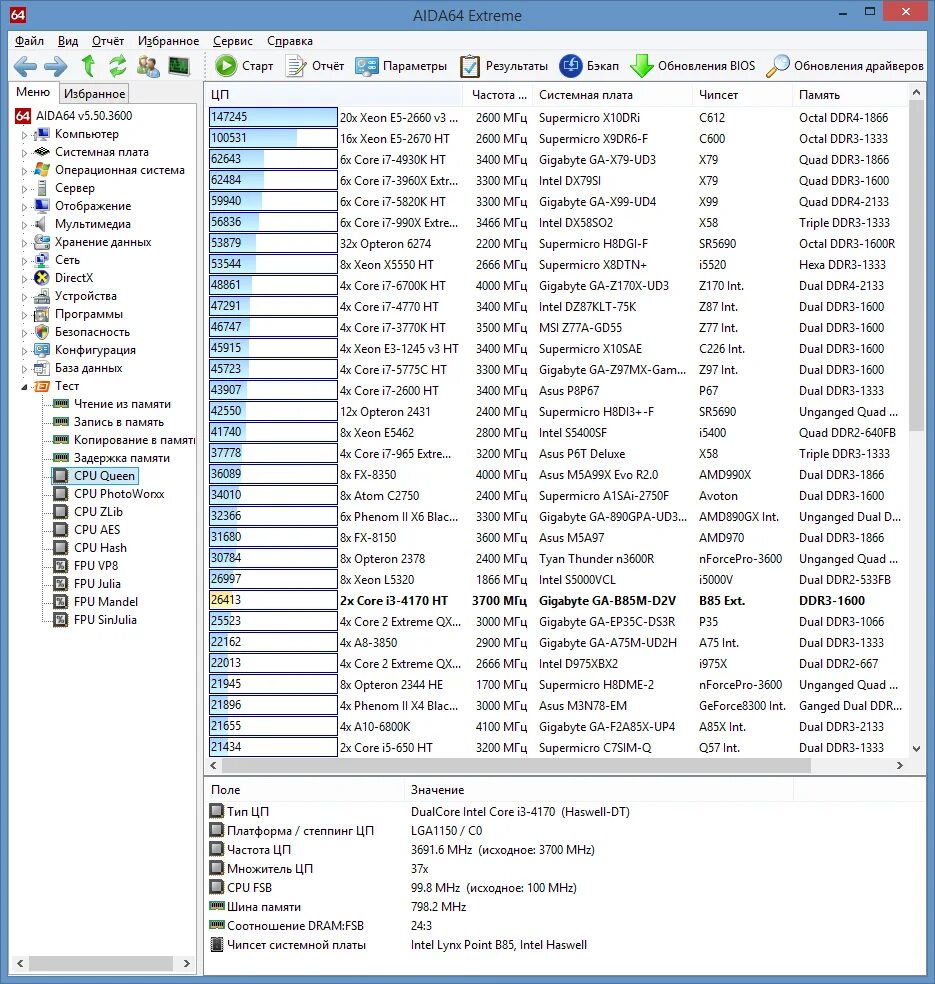Click the users icon in toolbar

pos(148,66)
